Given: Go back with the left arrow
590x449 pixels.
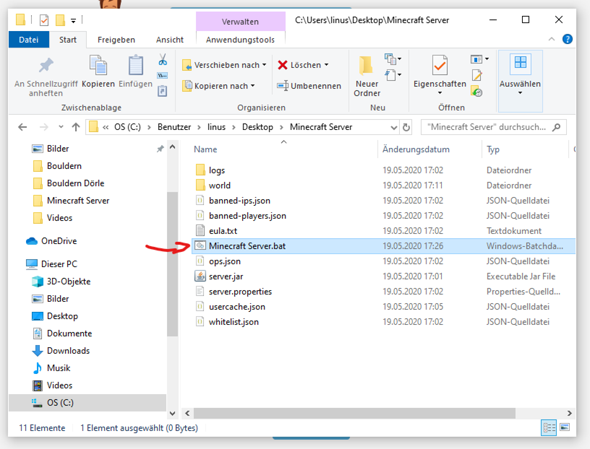Looking at the screenshot, I should (x=23, y=127).
